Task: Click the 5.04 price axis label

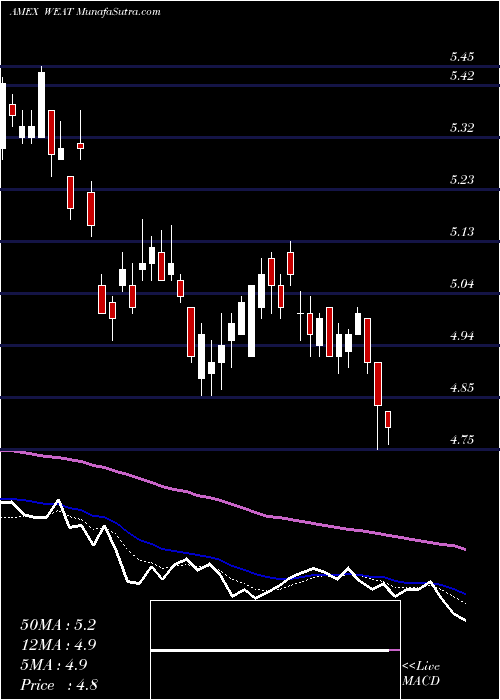Action: pyautogui.click(x=462, y=283)
